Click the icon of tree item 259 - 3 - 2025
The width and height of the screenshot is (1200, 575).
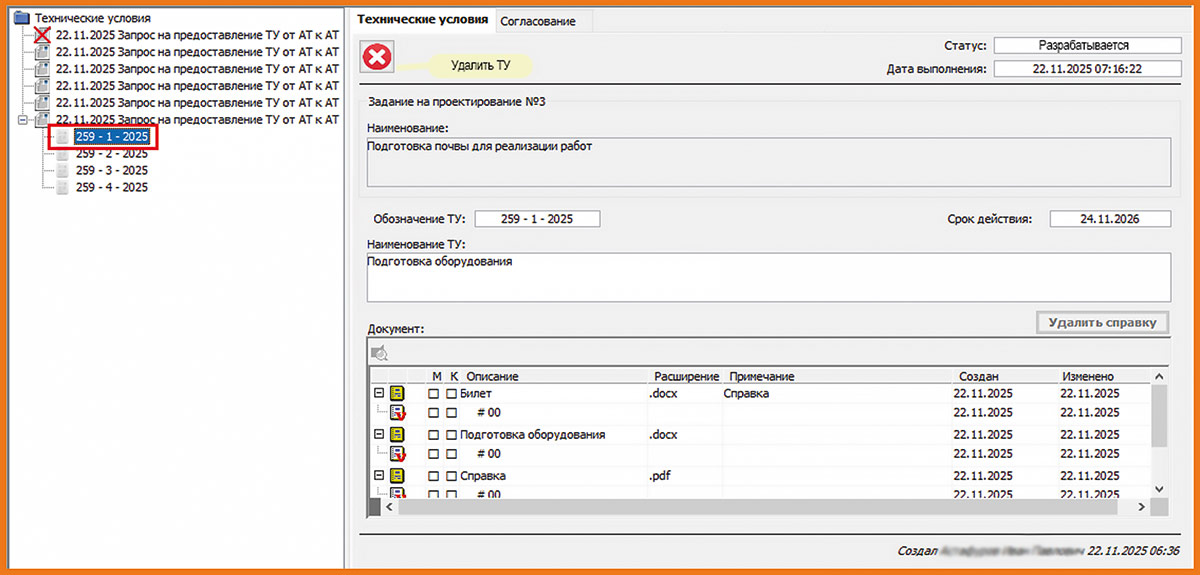click(62, 171)
